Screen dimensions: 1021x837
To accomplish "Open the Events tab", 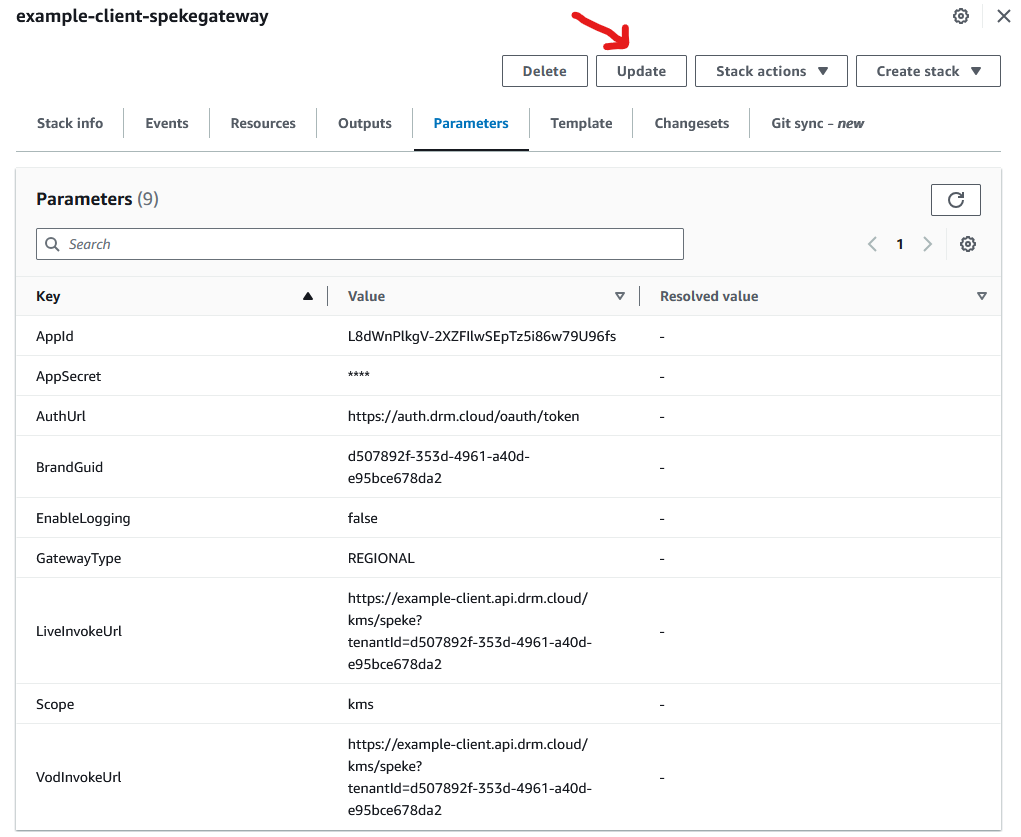I will coord(166,123).
